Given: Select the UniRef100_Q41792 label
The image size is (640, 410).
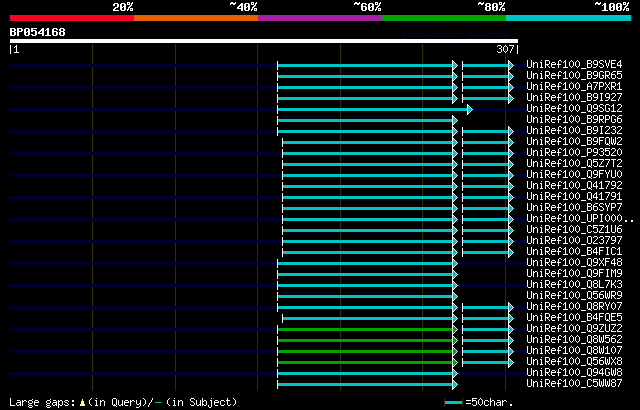Looking at the screenshot, I should point(574,186).
